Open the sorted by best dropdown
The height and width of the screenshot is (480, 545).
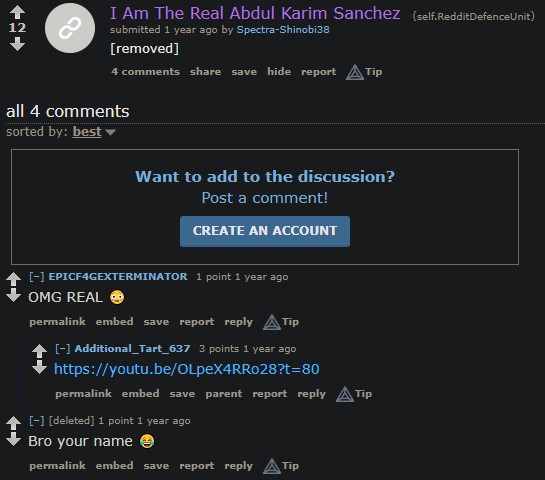point(94,132)
